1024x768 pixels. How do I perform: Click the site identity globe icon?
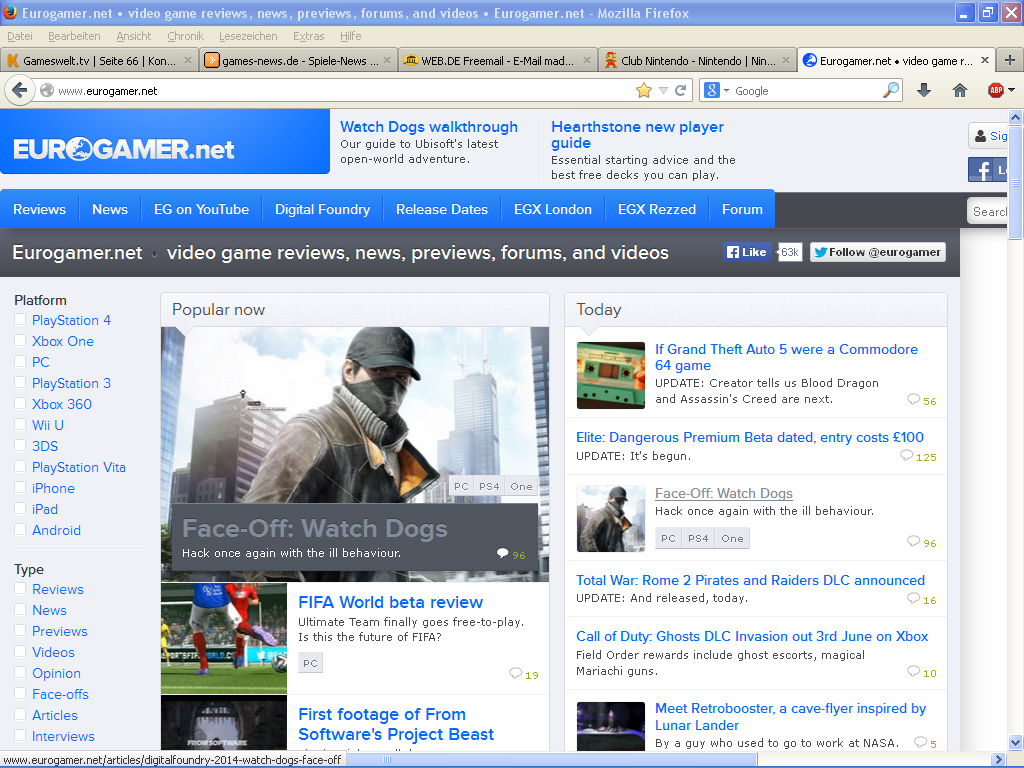point(47,91)
